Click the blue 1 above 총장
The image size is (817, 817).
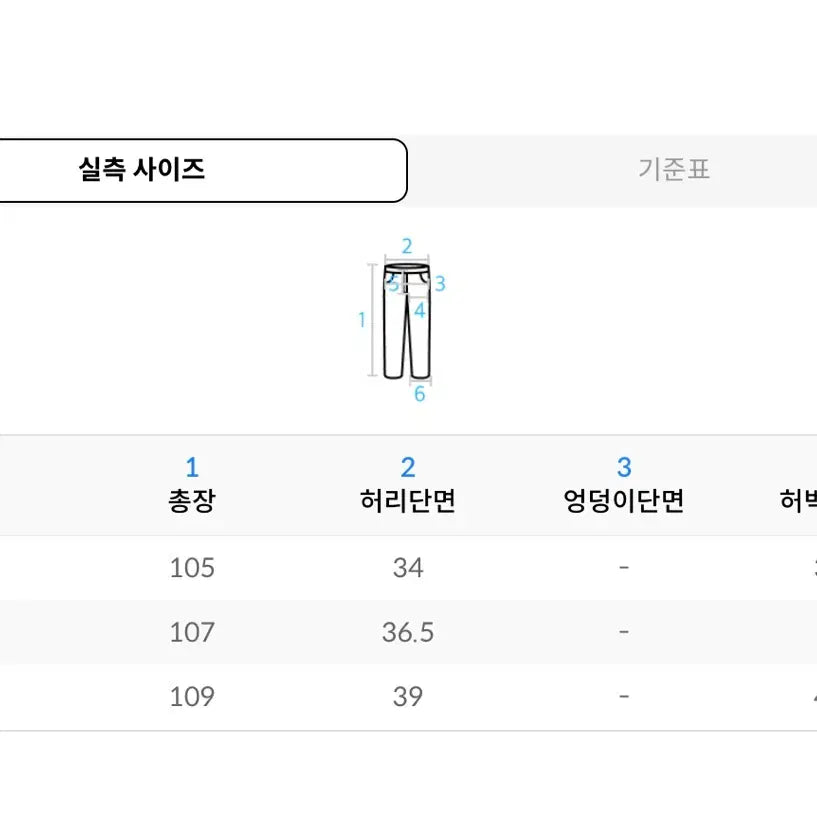192,467
